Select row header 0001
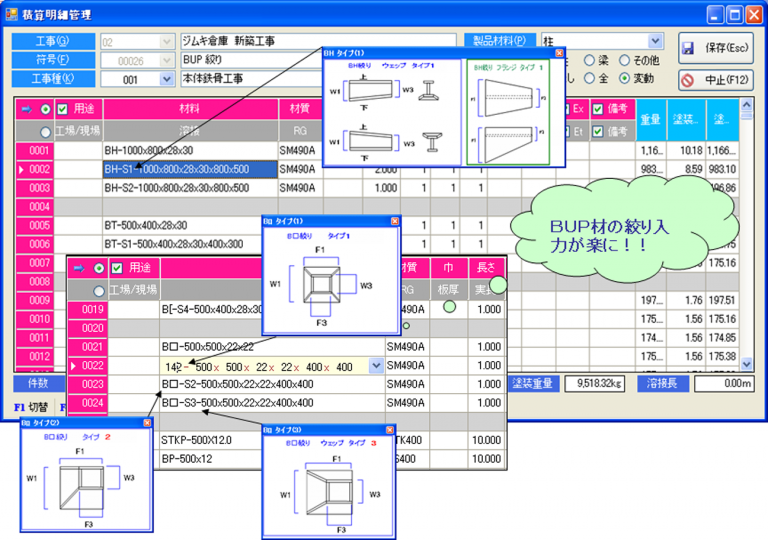Image resolution: width=768 pixels, height=540 pixels. (35, 150)
